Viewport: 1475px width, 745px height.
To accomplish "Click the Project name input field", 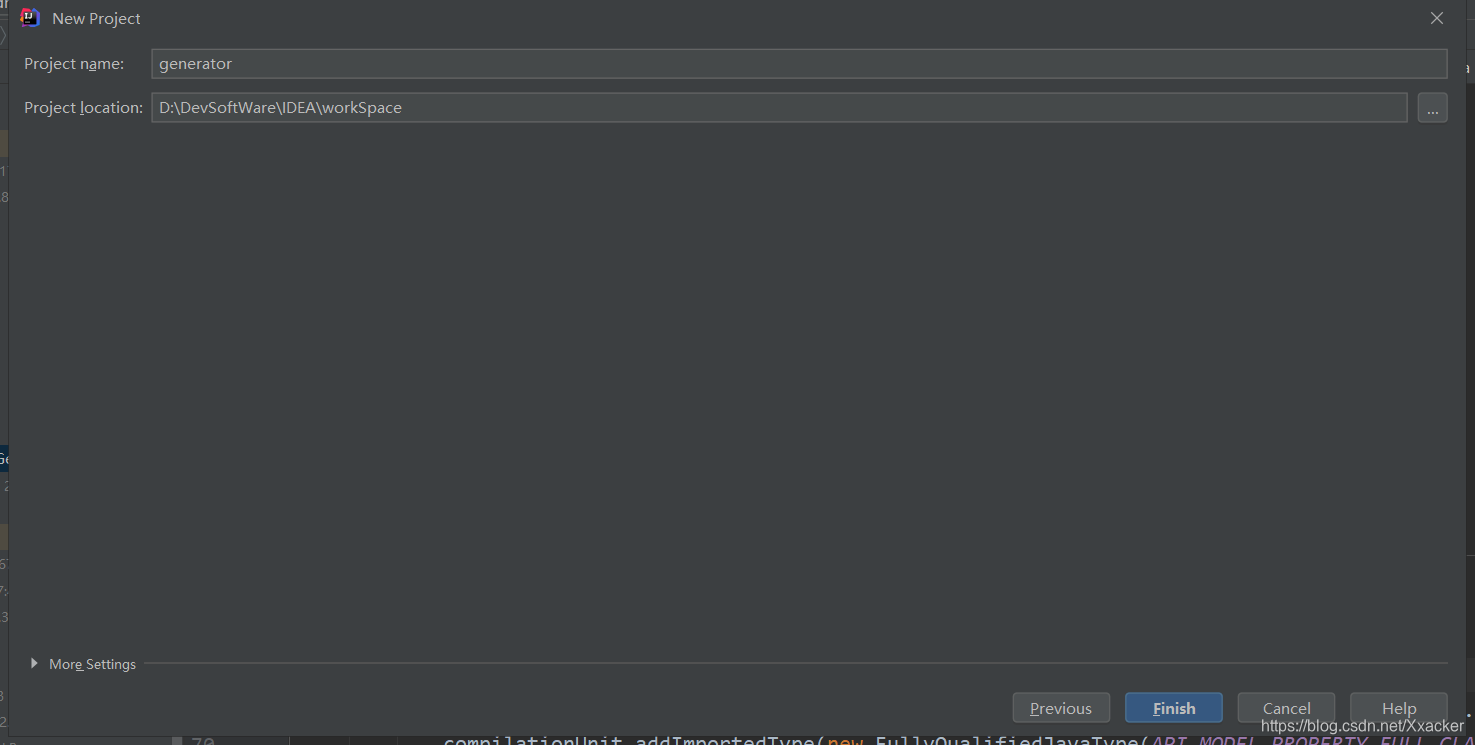I will coord(799,63).
